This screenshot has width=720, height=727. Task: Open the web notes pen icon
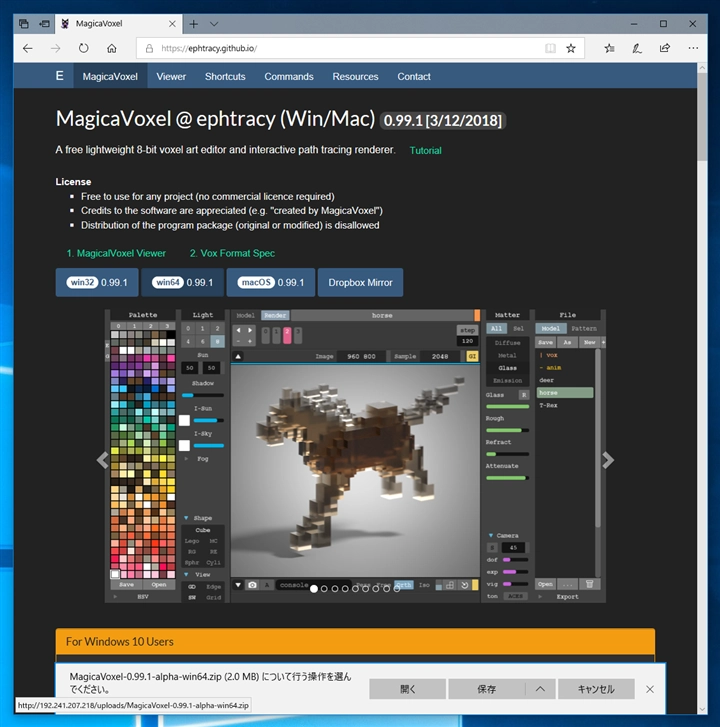click(x=637, y=48)
